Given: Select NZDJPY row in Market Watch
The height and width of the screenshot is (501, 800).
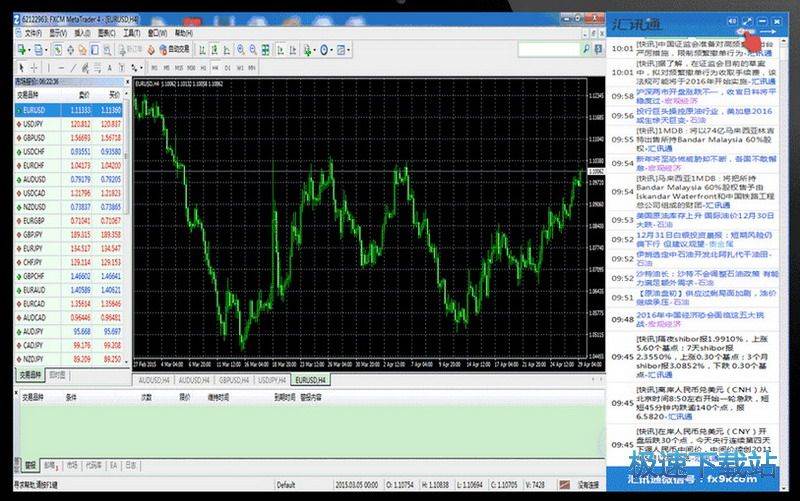Looking at the screenshot, I should coord(68,359).
